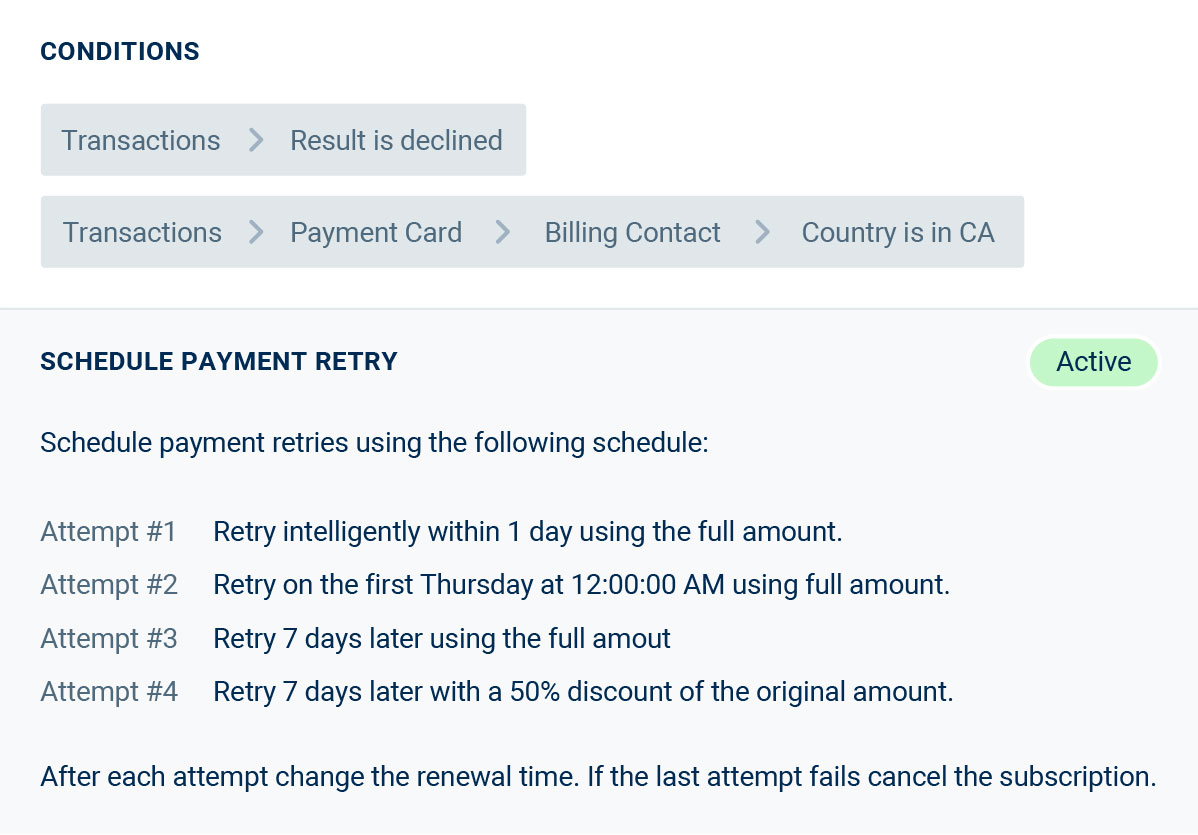Click the chevron before "Result is declined"
Viewport: 1198px width, 835px height.
coord(256,140)
